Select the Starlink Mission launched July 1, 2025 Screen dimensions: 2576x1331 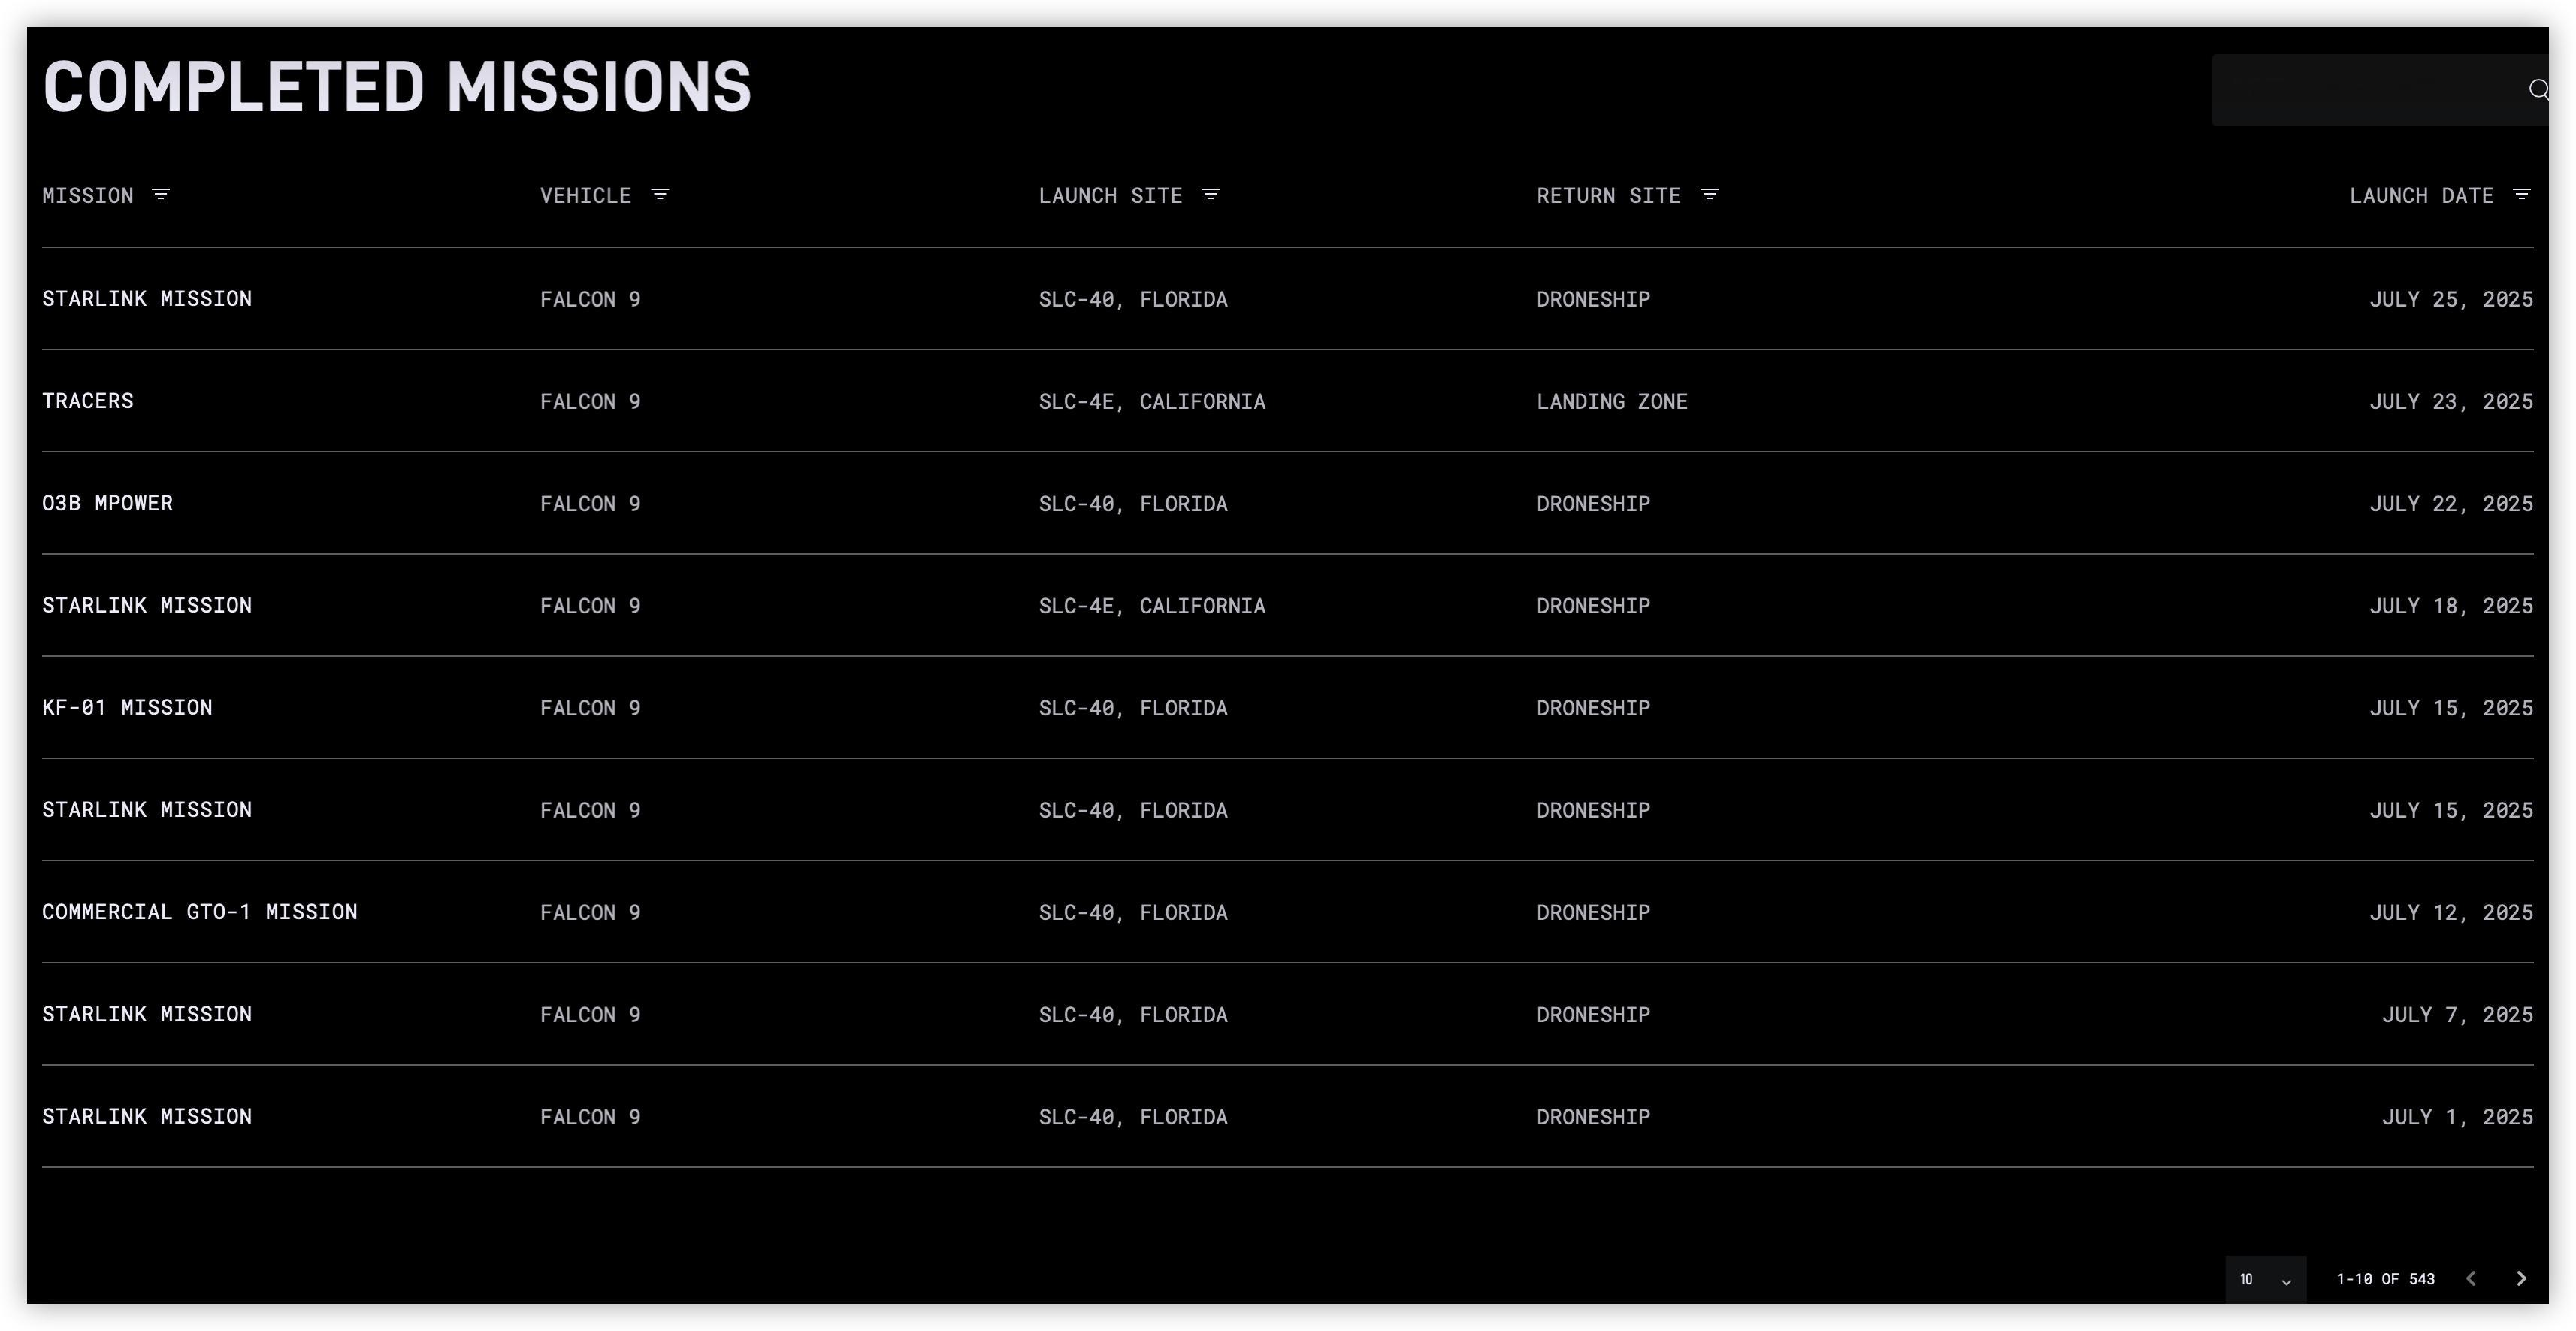1288,1116
